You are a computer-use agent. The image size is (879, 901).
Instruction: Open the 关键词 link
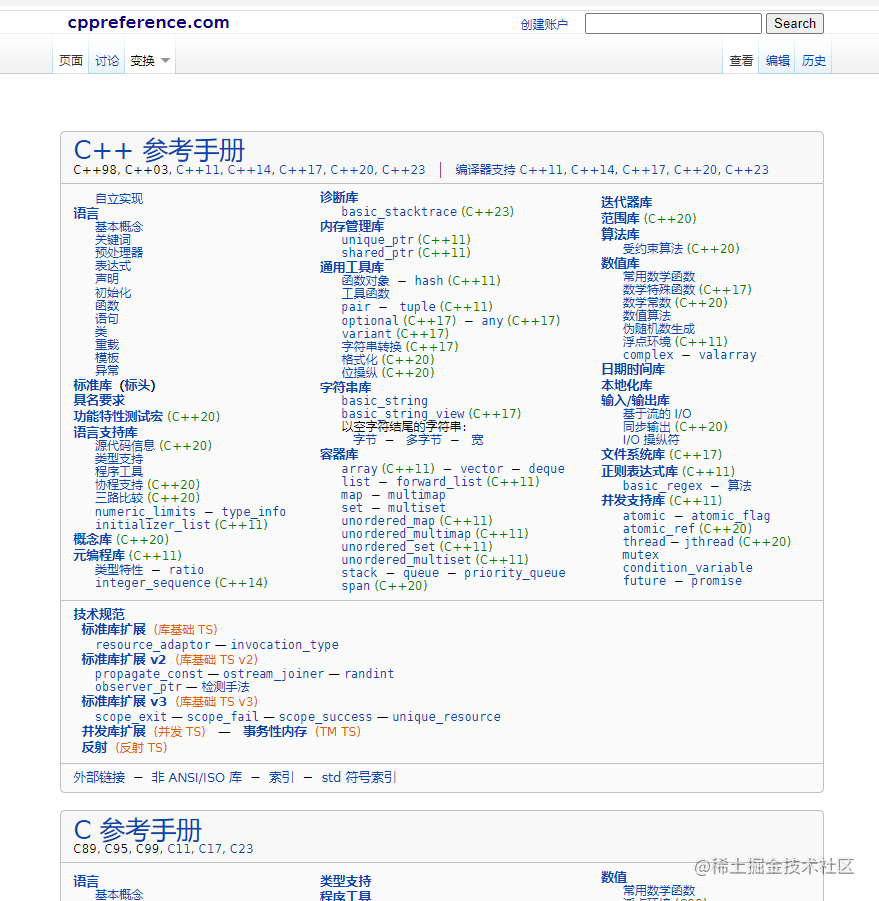113,240
